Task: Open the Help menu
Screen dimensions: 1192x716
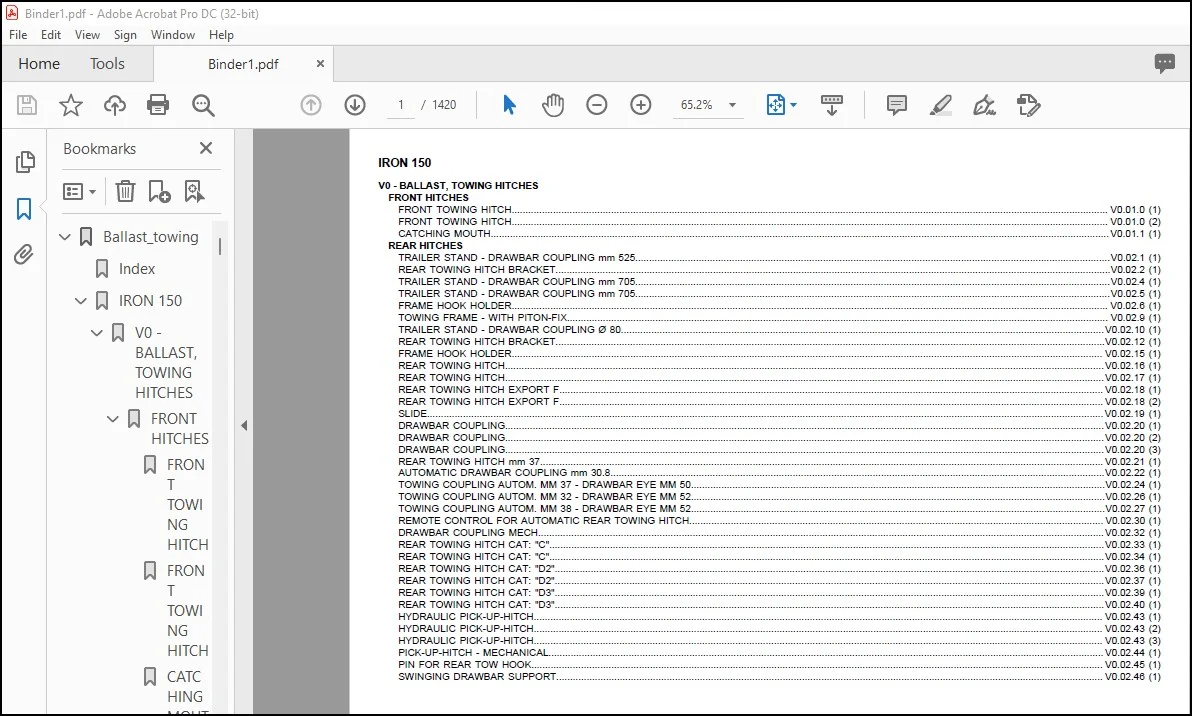Action: click(x=221, y=35)
